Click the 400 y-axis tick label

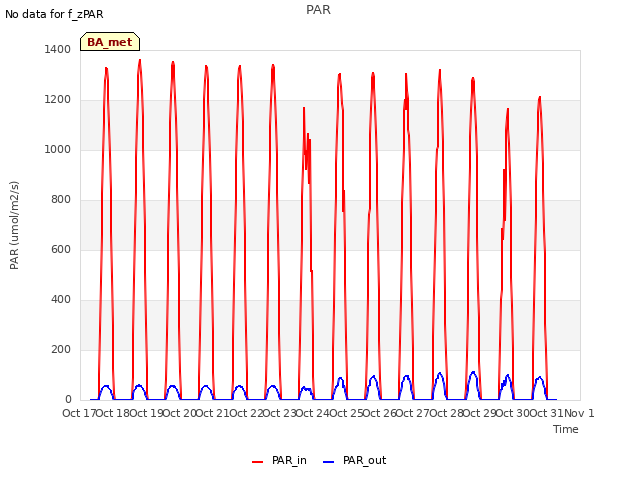click(x=61, y=300)
